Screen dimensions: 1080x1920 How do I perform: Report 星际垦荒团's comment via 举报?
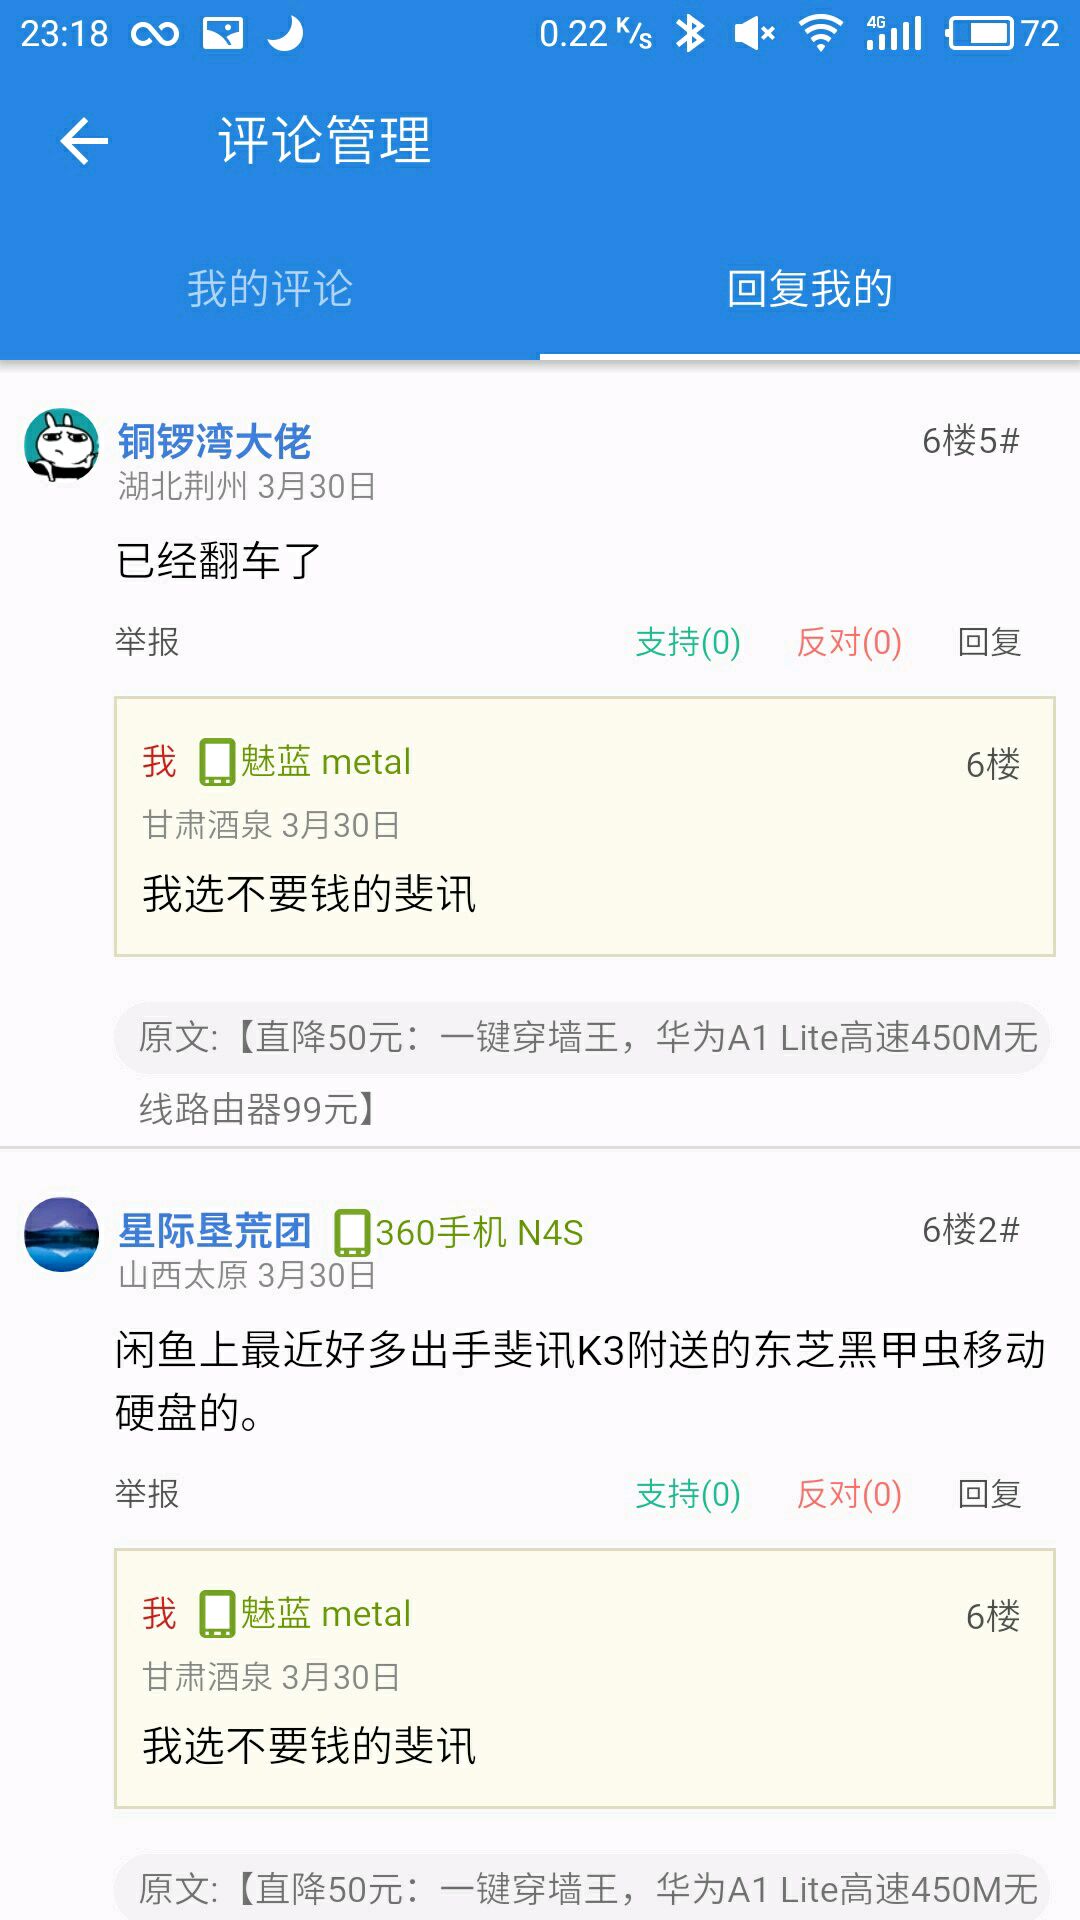click(x=147, y=1494)
